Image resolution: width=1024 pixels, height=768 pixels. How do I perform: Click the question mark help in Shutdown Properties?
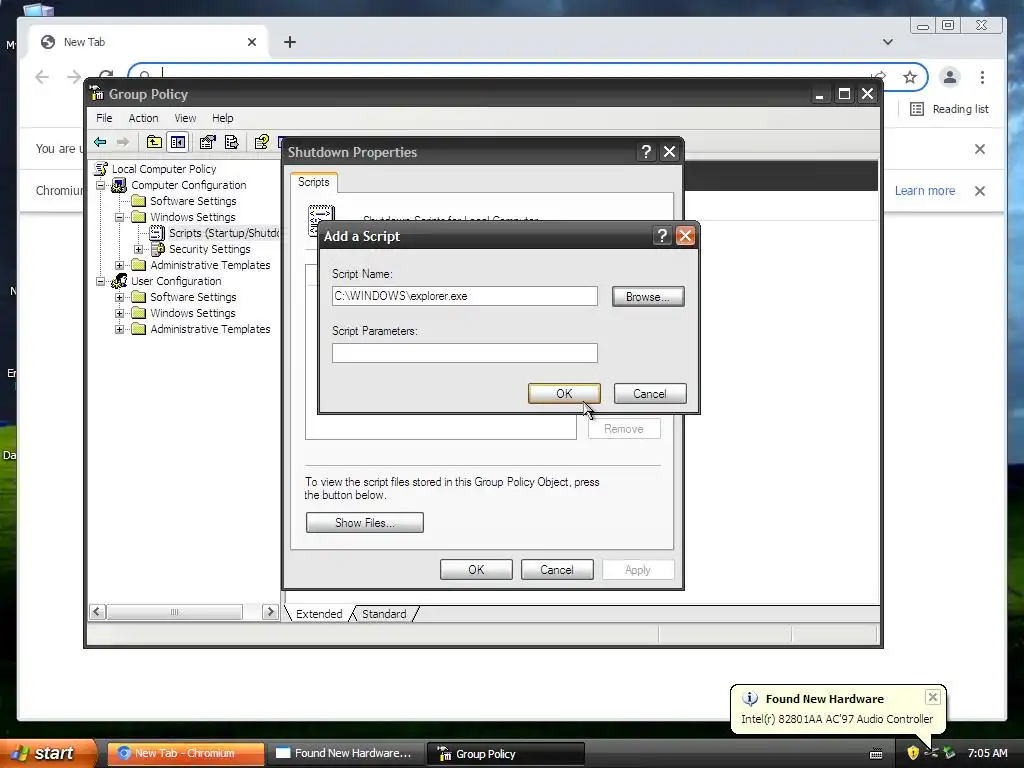(x=646, y=152)
